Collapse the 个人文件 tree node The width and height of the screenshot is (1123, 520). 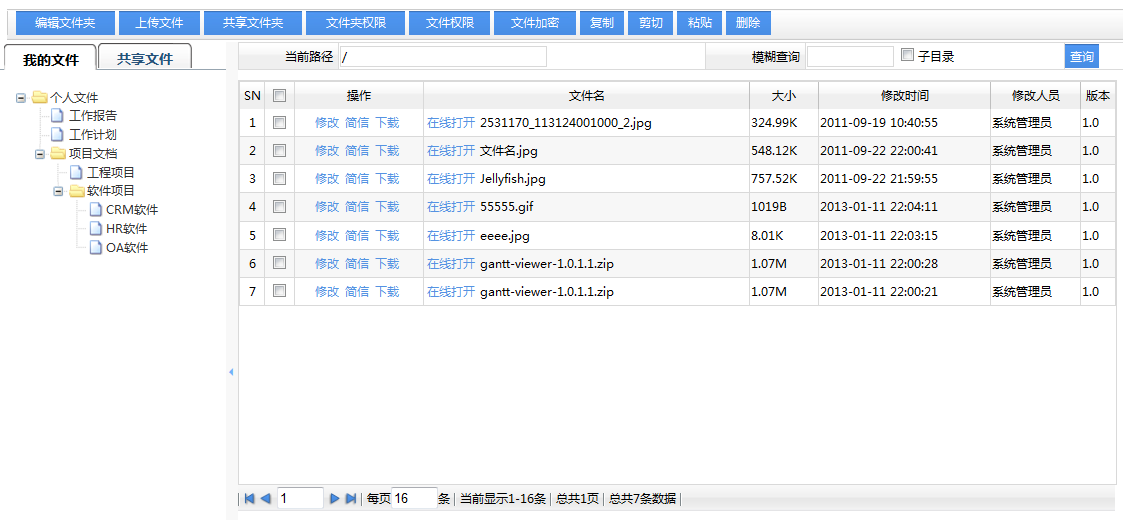pyautogui.click(x=21, y=98)
